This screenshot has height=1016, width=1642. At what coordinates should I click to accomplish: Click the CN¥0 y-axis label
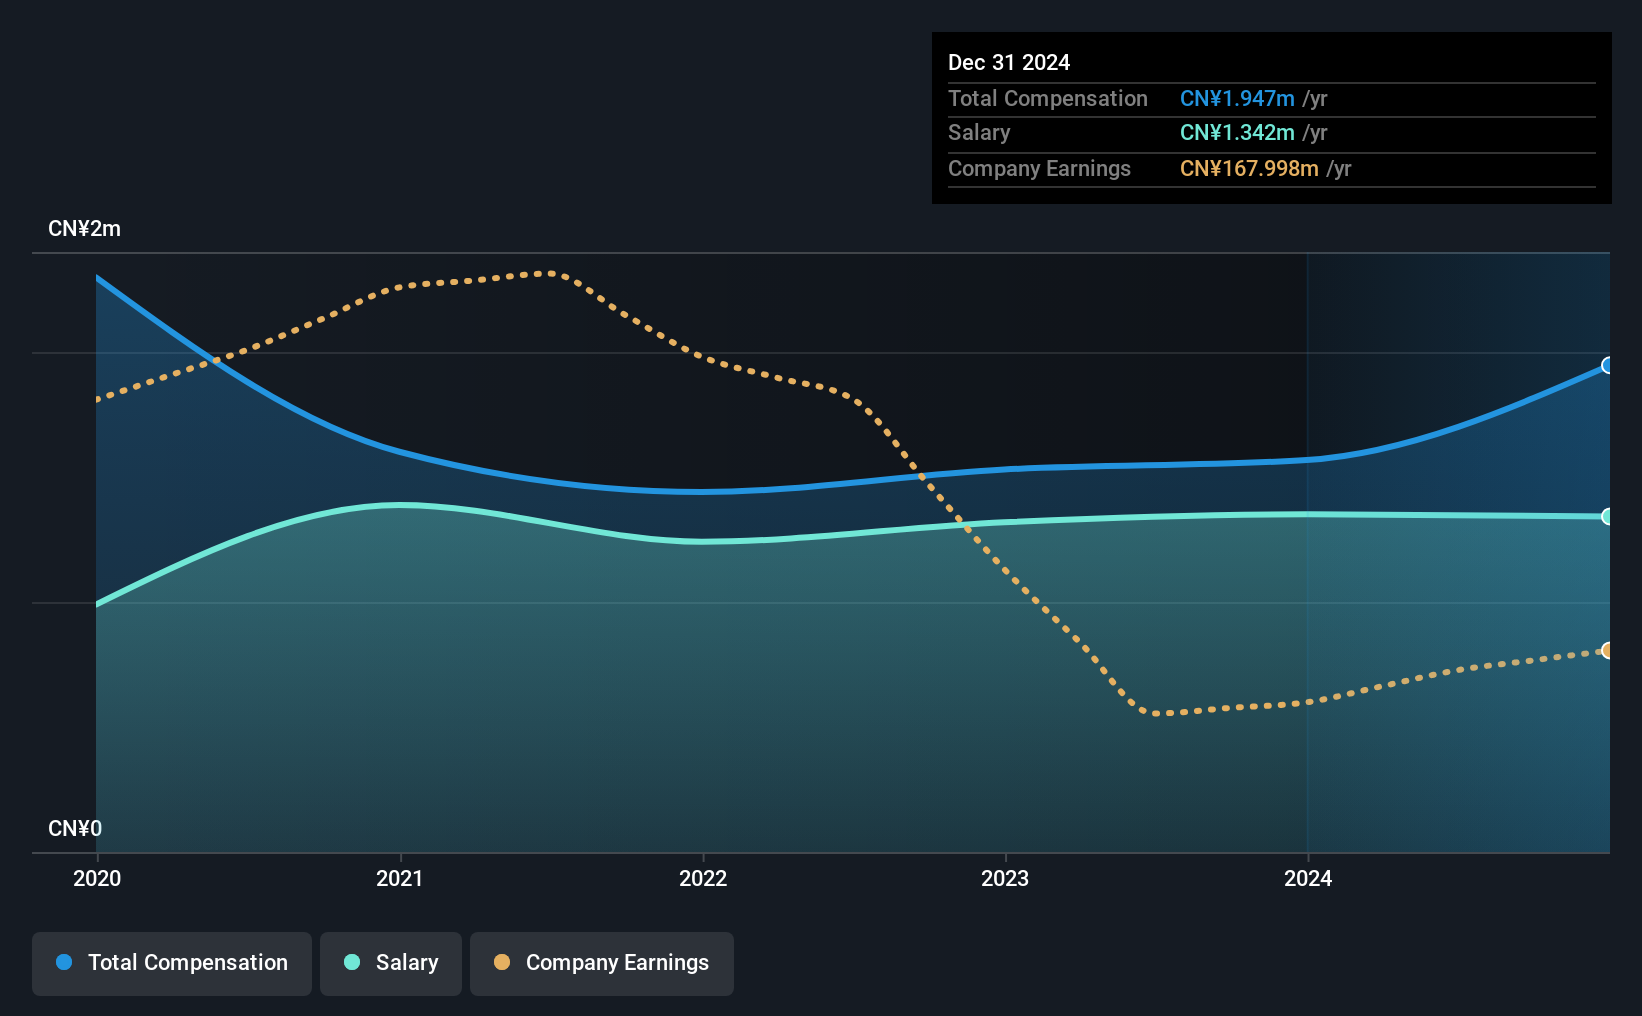(75, 829)
